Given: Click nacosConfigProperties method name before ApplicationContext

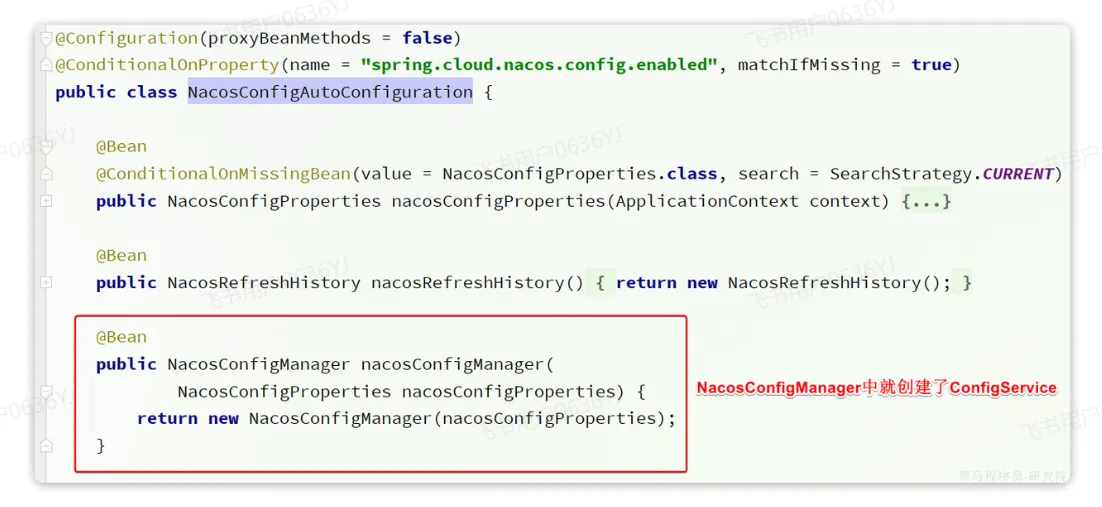Looking at the screenshot, I should pyautogui.click(x=498, y=202).
